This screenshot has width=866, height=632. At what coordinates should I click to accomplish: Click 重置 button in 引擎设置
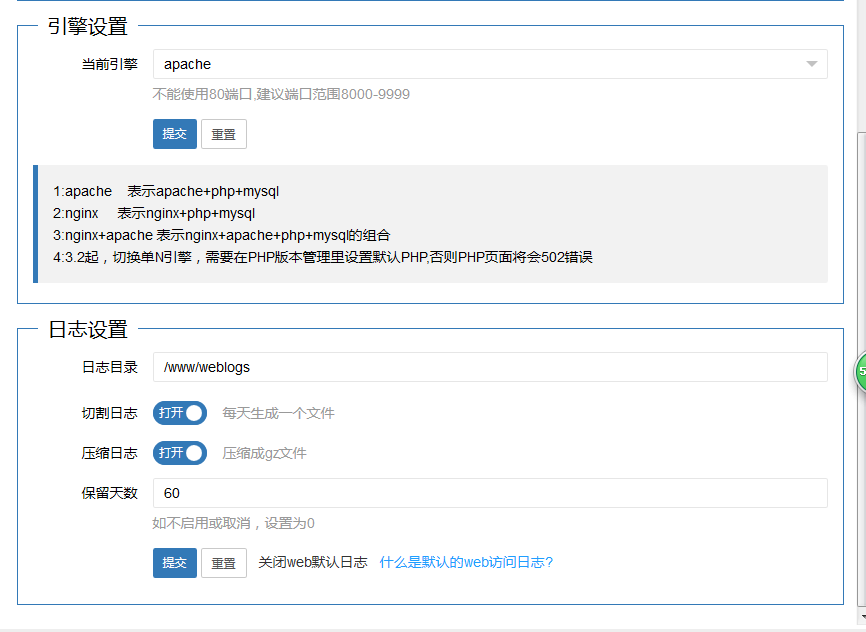224,134
